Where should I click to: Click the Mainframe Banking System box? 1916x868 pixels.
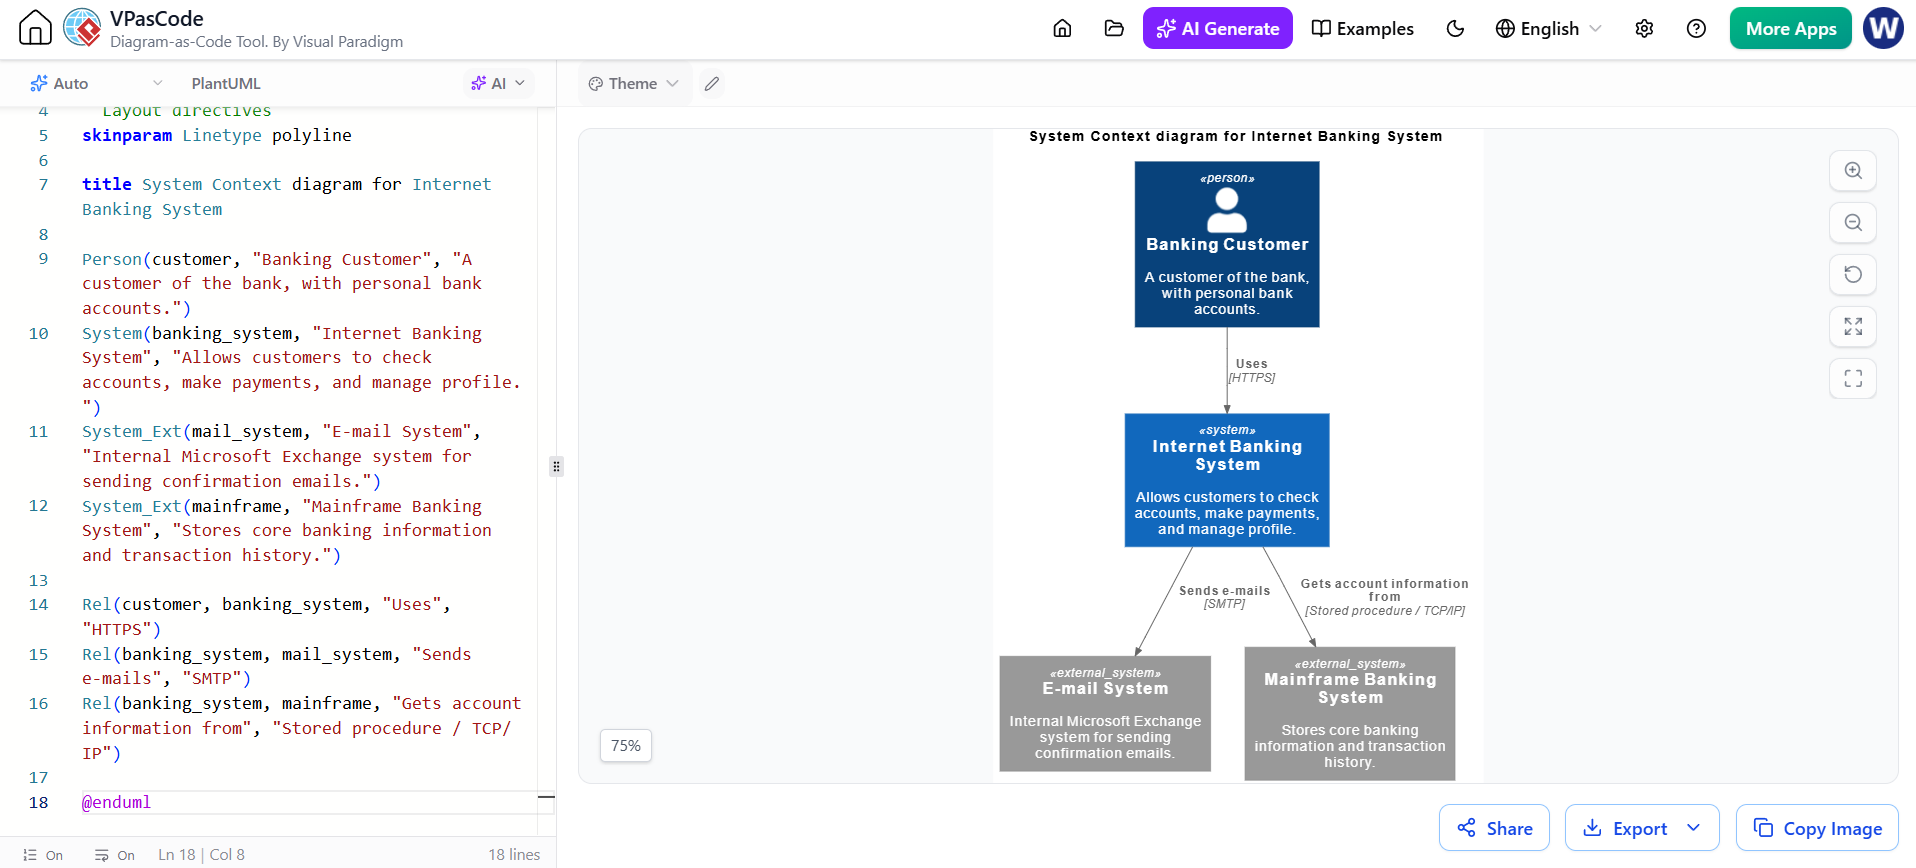tap(1350, 713)
